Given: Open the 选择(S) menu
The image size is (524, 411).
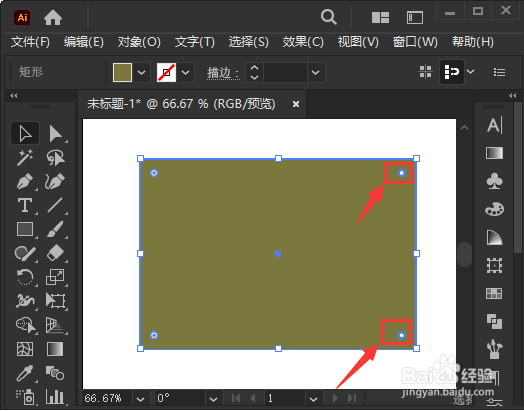Looking at the screenshot, I should [249, 42].
